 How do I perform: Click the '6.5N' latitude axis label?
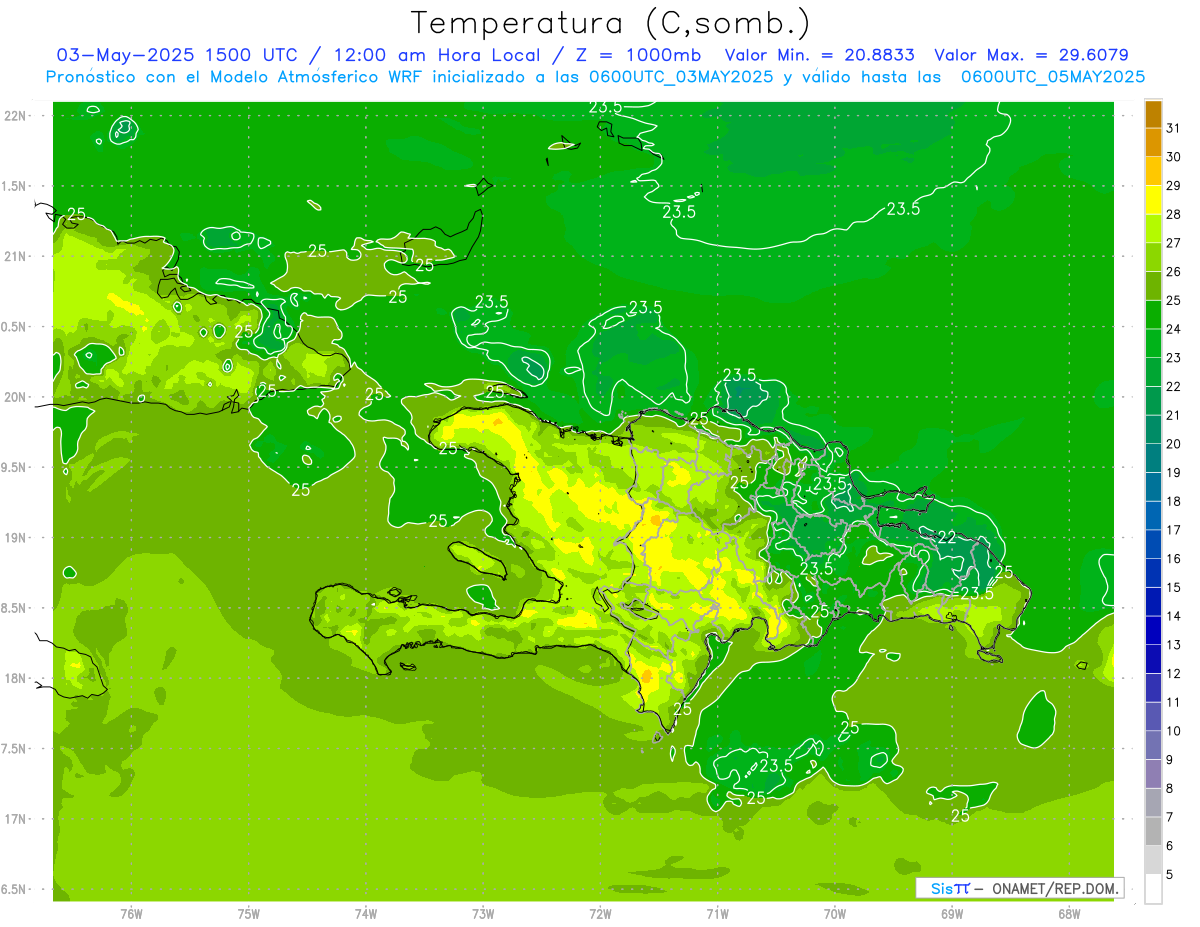[x=15, y=889]
